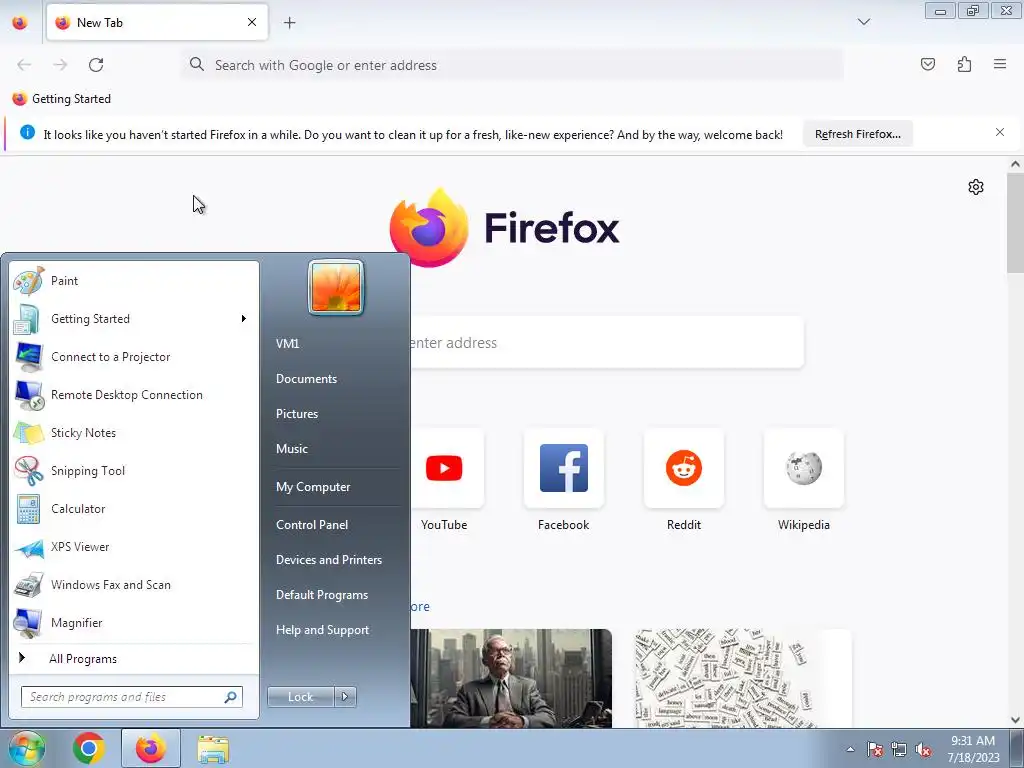Click the Action Center flag icon
Image resolution: width=1024 pixels, height=768 pixels.
coord(875,749)
